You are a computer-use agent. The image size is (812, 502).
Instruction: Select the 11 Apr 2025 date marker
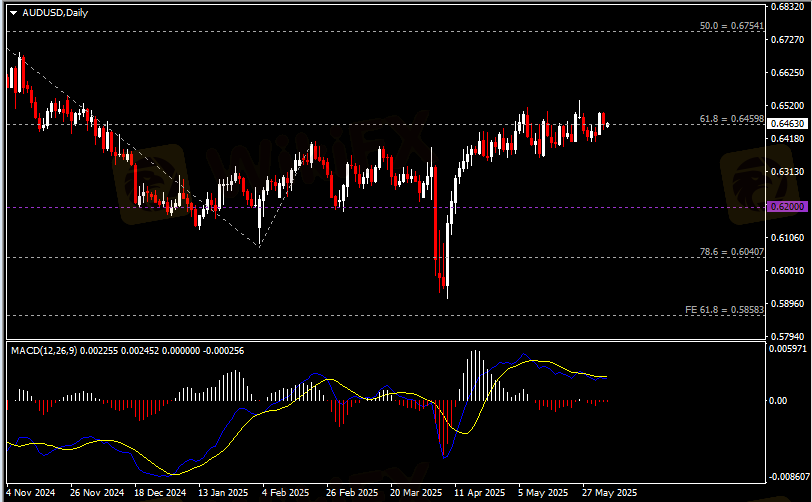click(475, 493)
